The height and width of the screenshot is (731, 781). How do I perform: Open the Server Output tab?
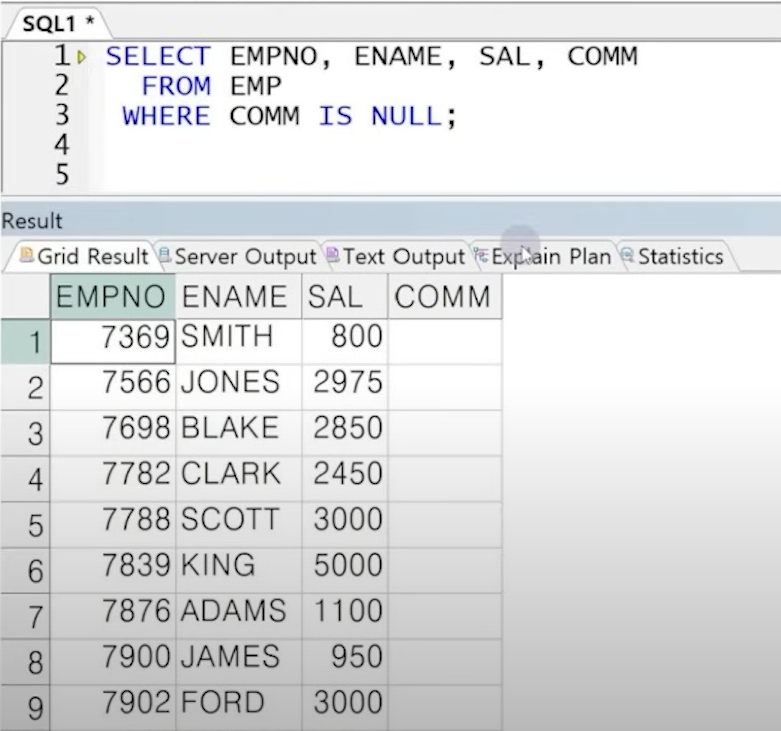[x=238, y=256]
